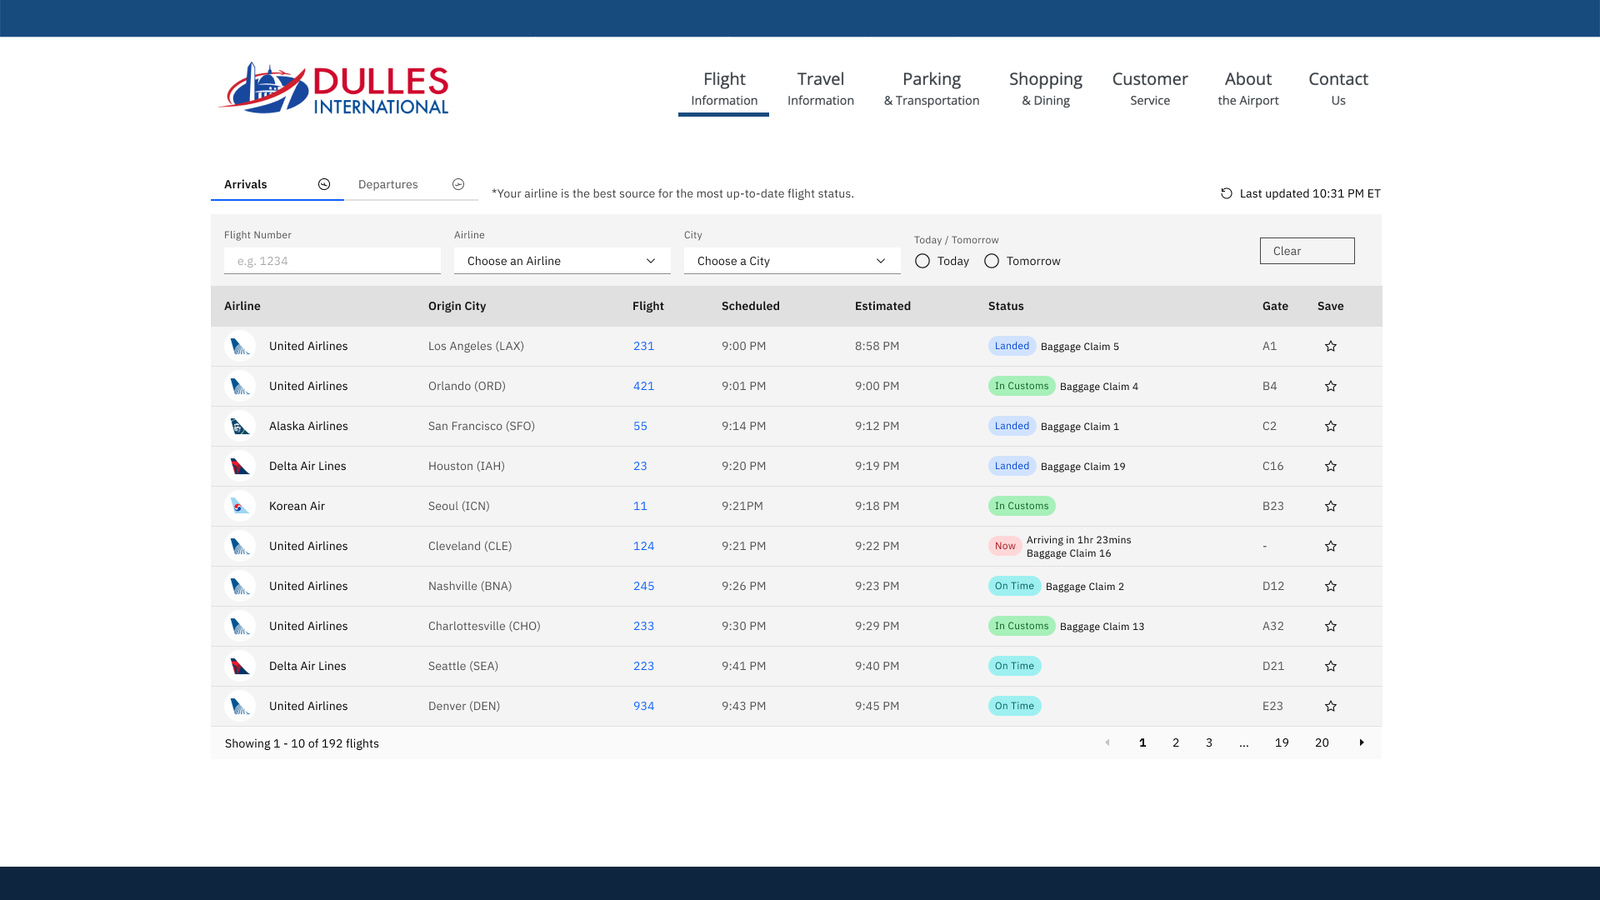Select the Today radio button

point(922,261)
